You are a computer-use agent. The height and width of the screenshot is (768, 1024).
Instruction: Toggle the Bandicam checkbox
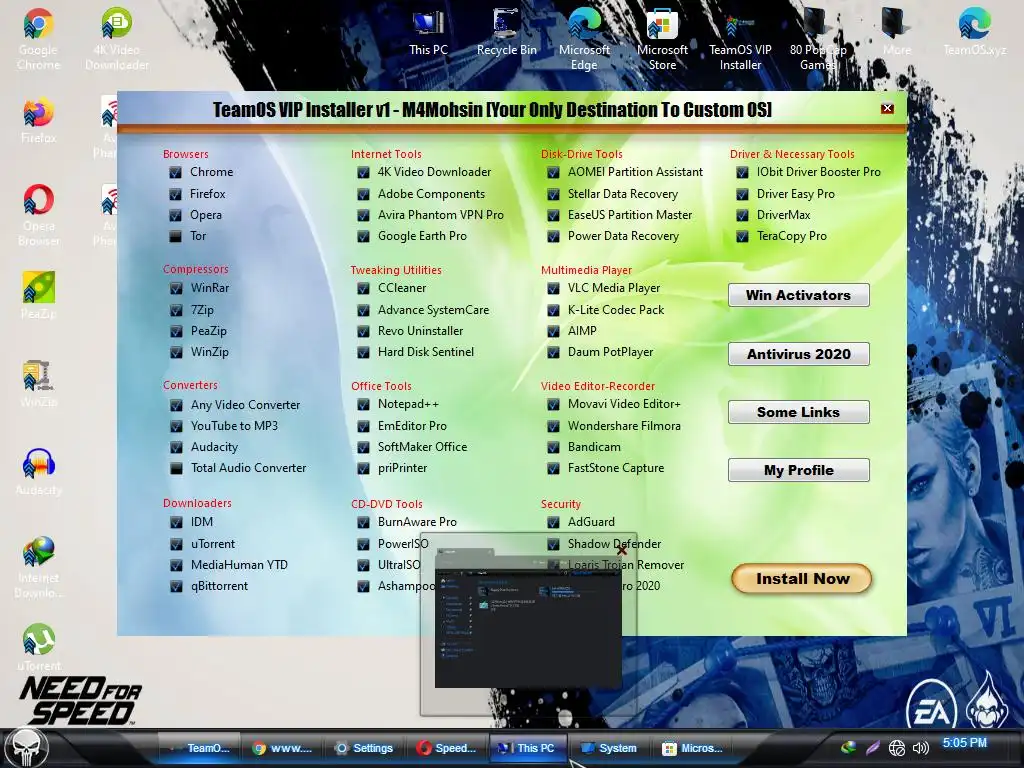(x=553, y=447)
